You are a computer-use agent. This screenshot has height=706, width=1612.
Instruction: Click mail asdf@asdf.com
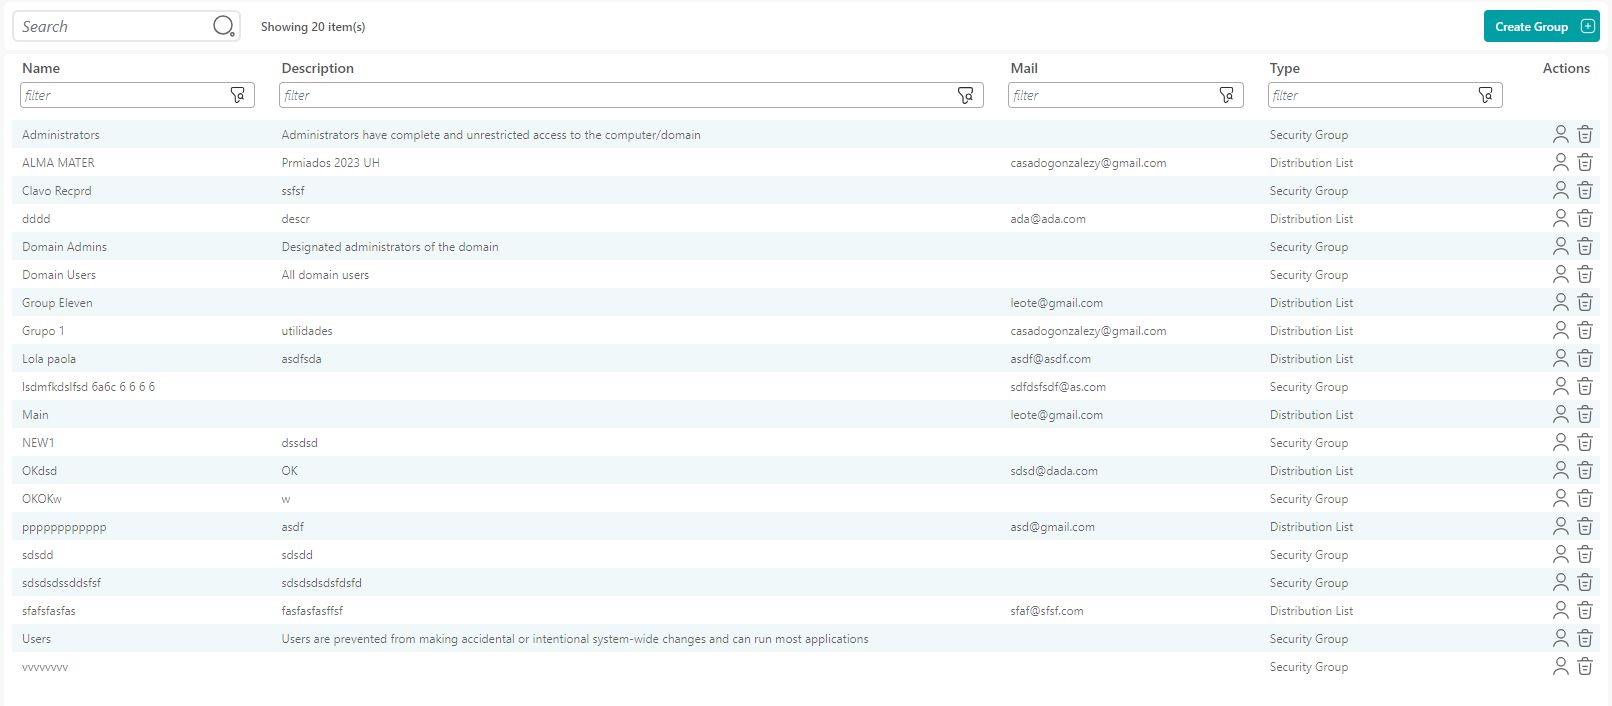pyautogui.click(x=1050, y=359)
